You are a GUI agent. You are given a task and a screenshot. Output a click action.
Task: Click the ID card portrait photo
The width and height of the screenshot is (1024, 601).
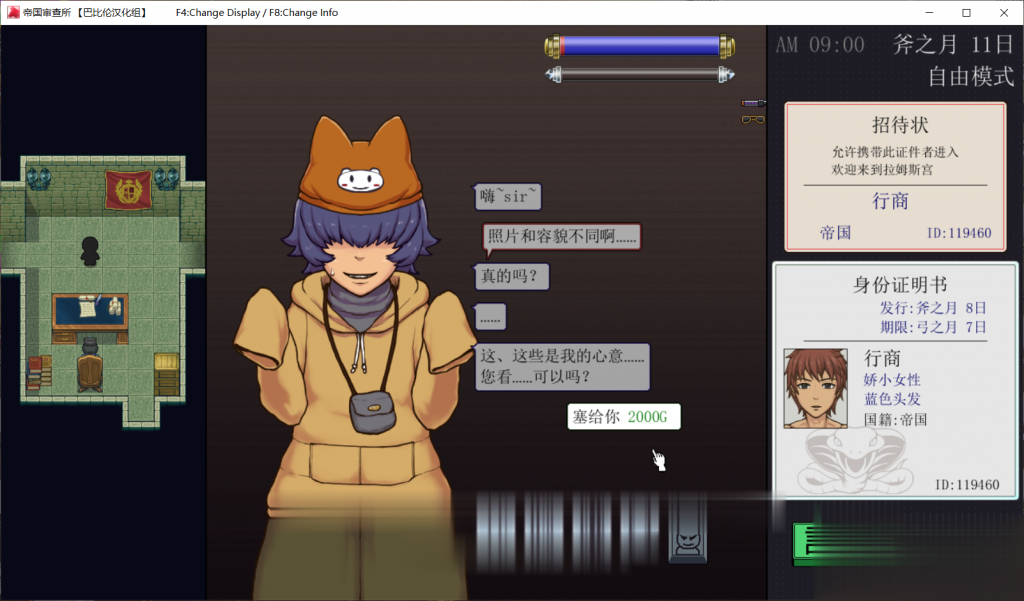815,388
